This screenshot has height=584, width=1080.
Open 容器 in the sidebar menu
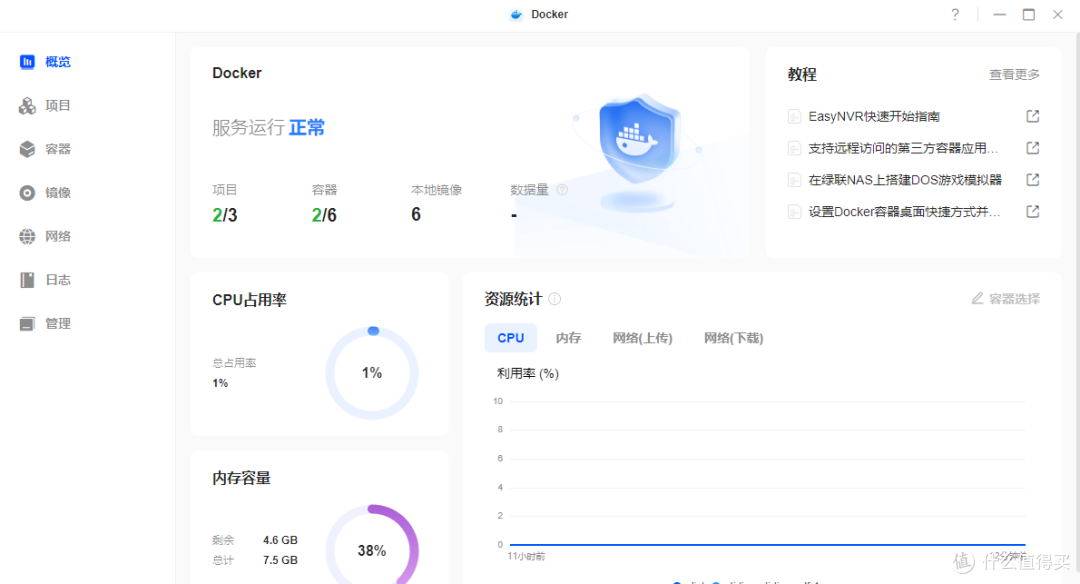[x=58, y=149]
